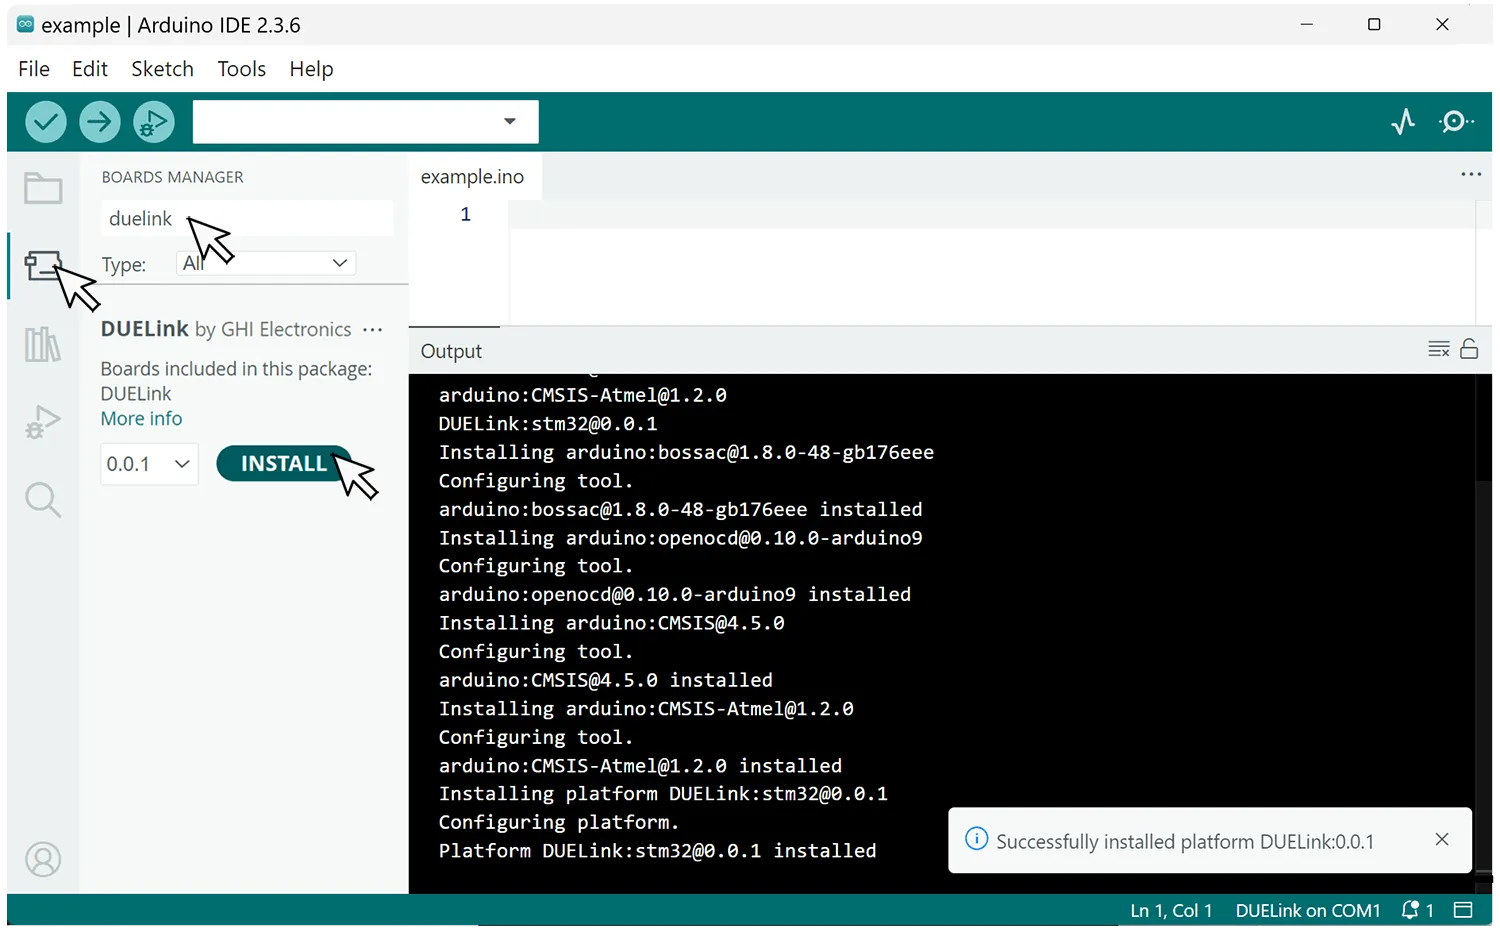Expand the 0.0.1 version dropdown
Viewport: 1500px width, 932px height.
tap(149, 464)
